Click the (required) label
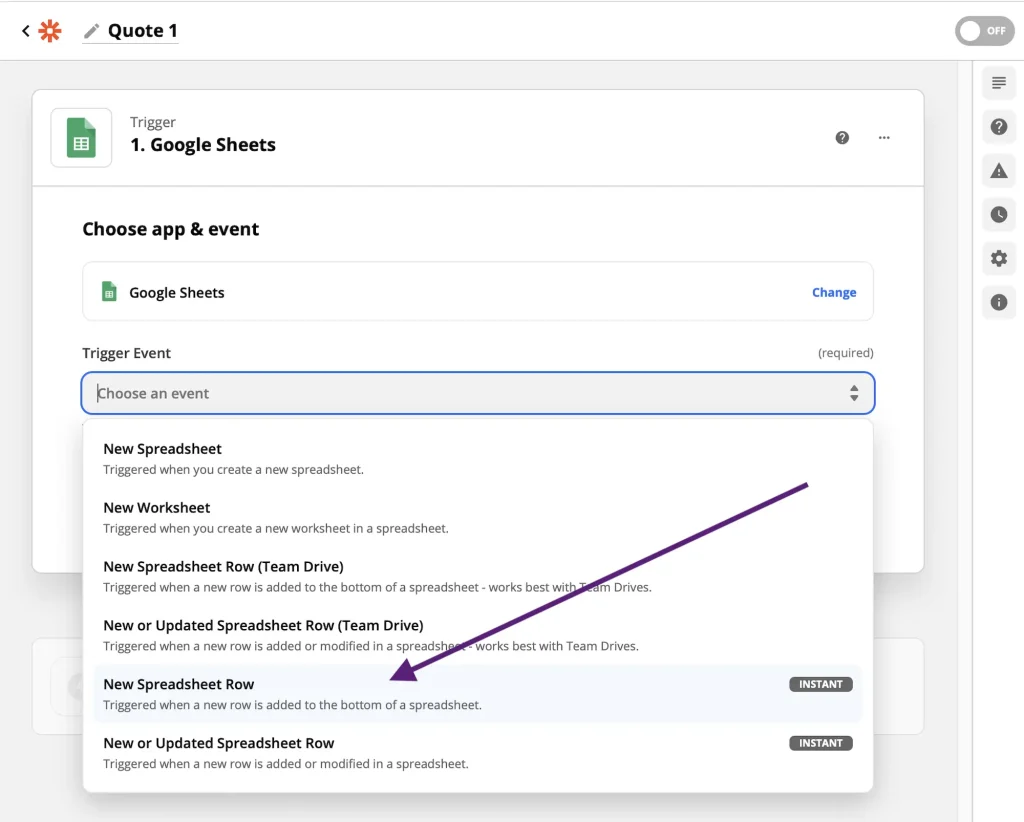1024x822 pixels. click(x=846, y=353)
